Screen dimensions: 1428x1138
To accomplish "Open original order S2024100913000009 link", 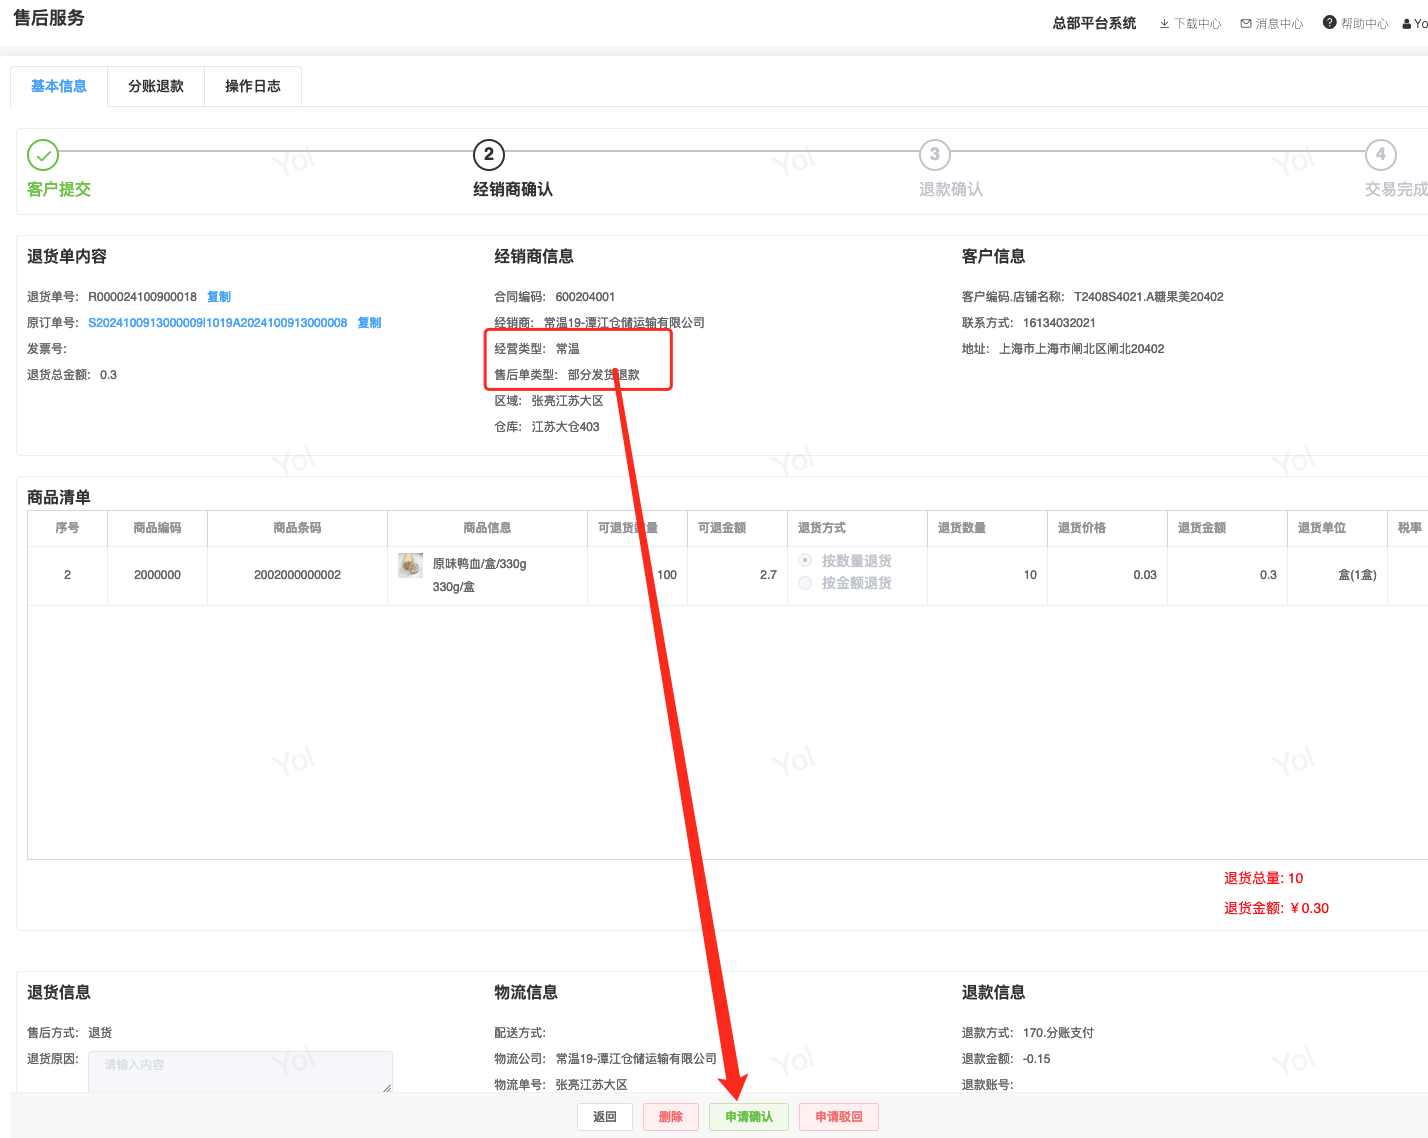I will tap(218, 323).
